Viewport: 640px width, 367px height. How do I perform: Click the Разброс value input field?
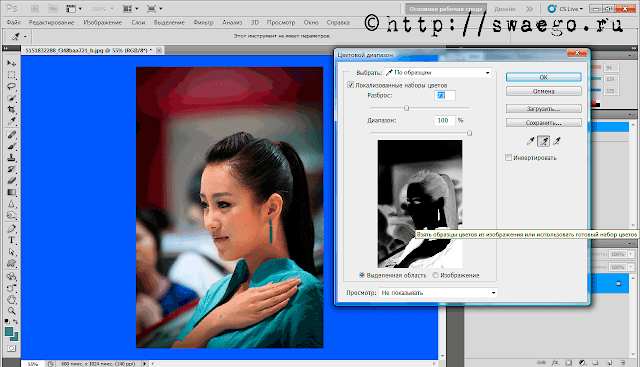coord(444,96)
